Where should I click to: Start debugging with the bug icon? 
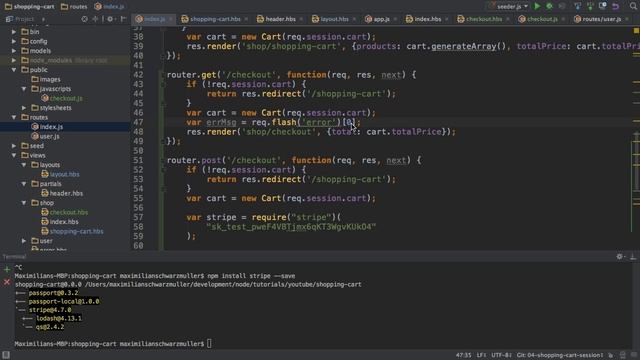pyautogui.click(x=549, y=6)
